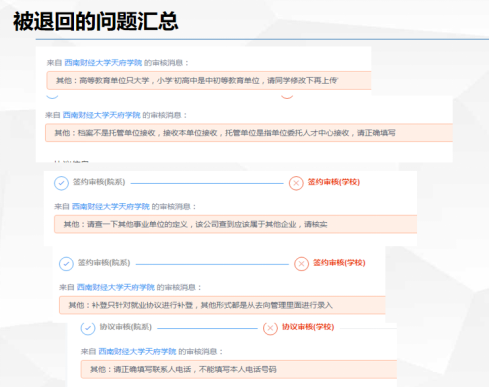
Task: Click the red X icon for 签约审核(学校) above the 其他事业单位 message
Action: (x=296, y=183)
